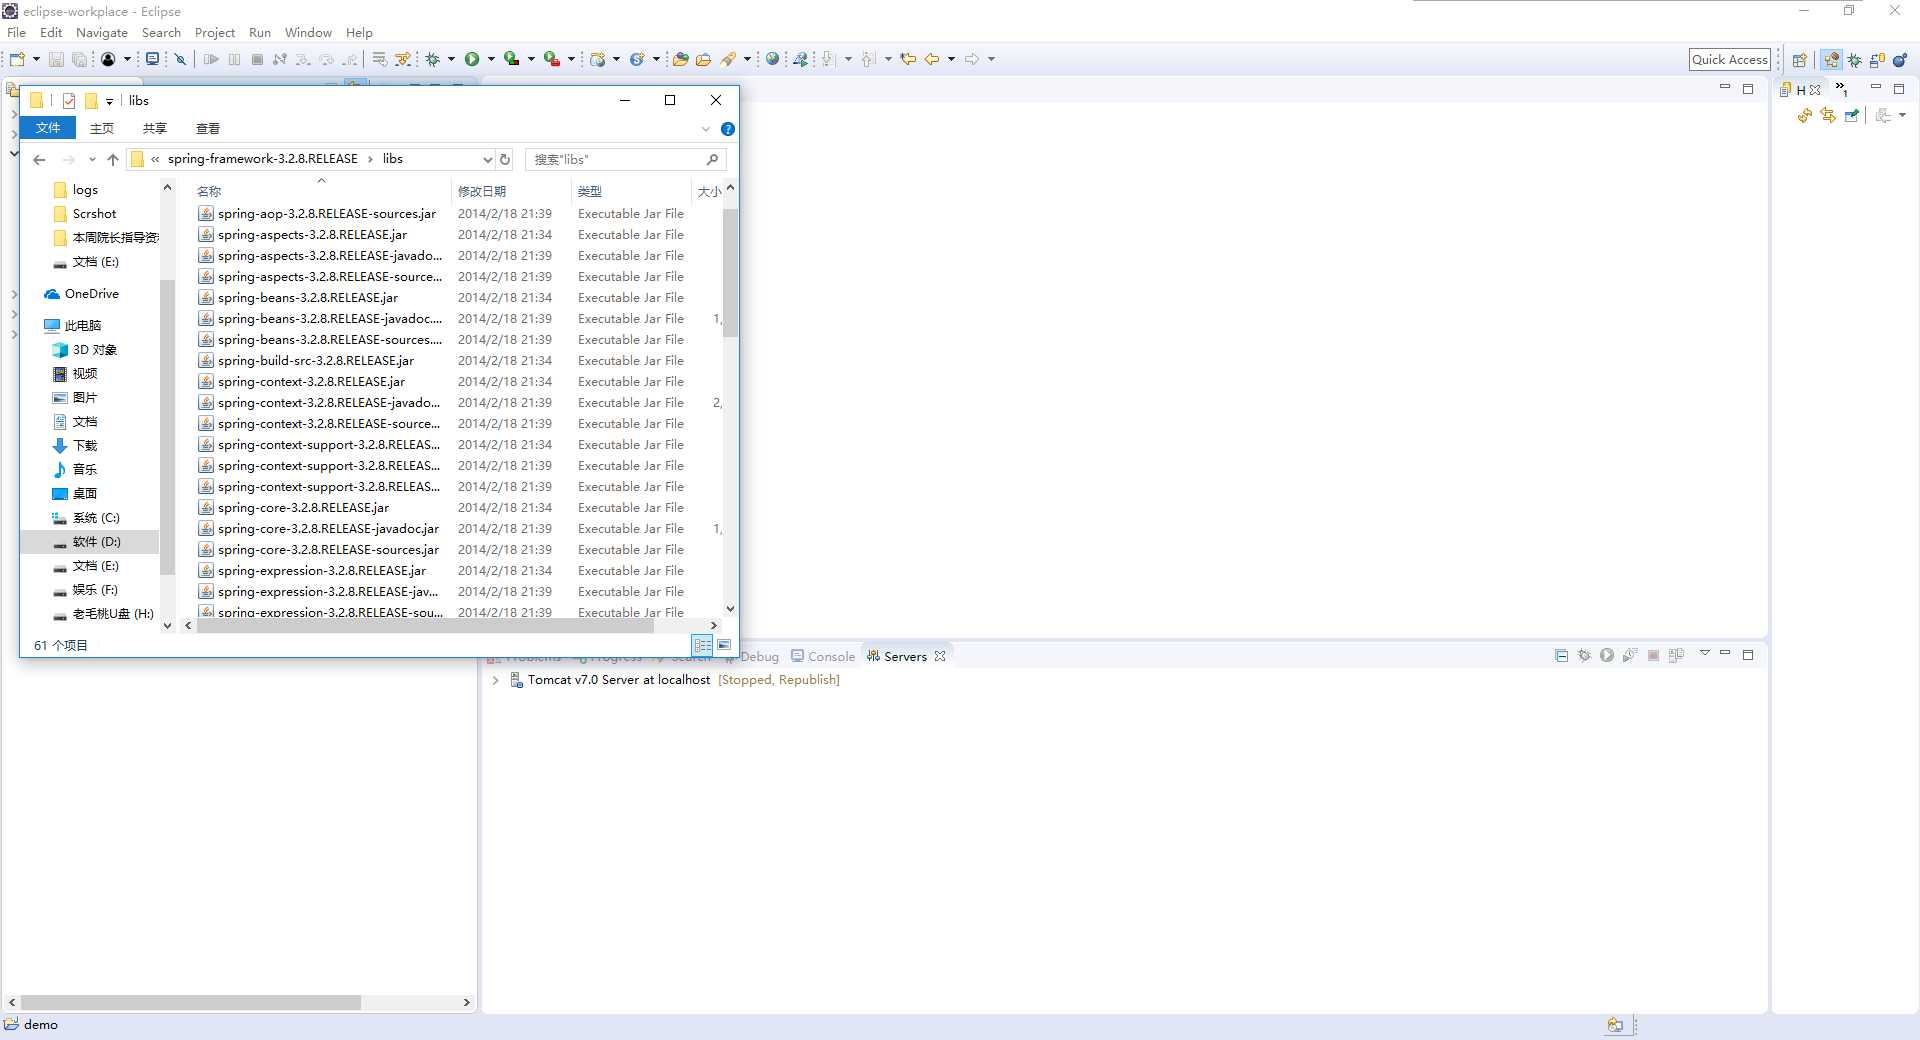Viewport: 1920px width, 1040px height.
Task: Select the 文件 ribbon tab in Explorer
Action: (x=48, y=128)
